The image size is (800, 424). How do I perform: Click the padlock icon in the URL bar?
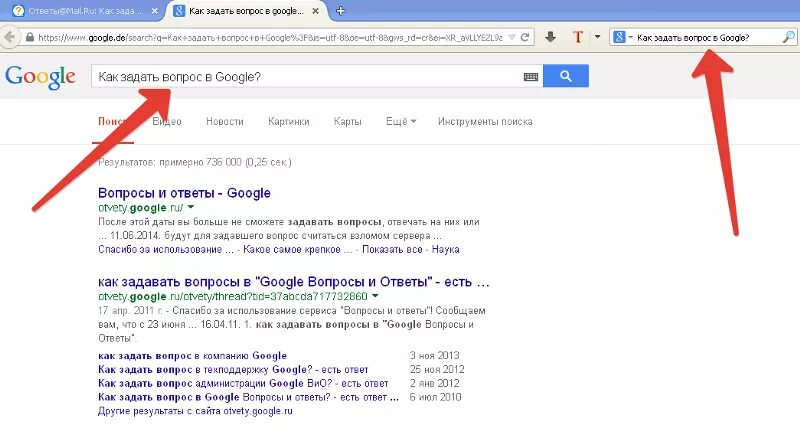click(x=30, y=38)
